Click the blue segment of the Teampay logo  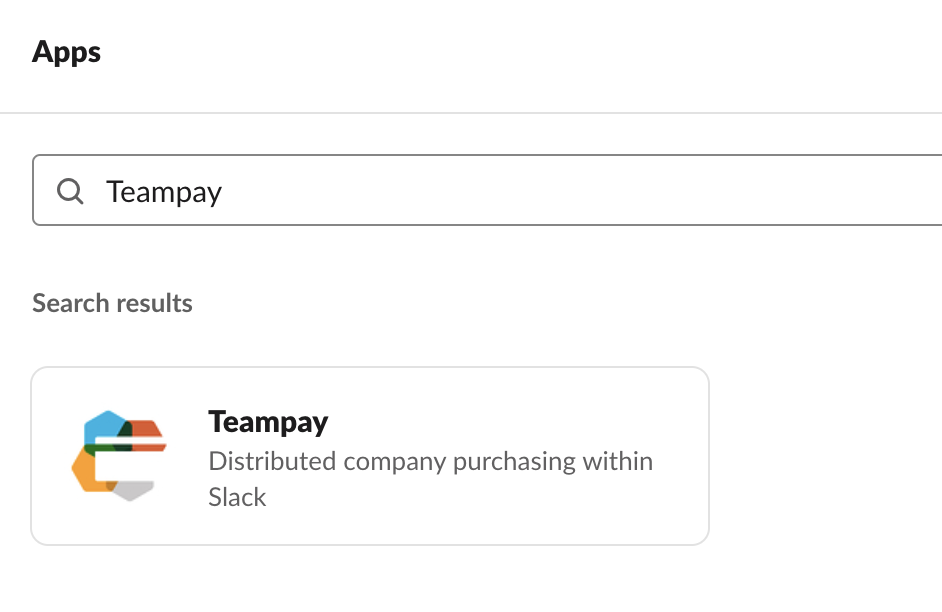(105, 424)
